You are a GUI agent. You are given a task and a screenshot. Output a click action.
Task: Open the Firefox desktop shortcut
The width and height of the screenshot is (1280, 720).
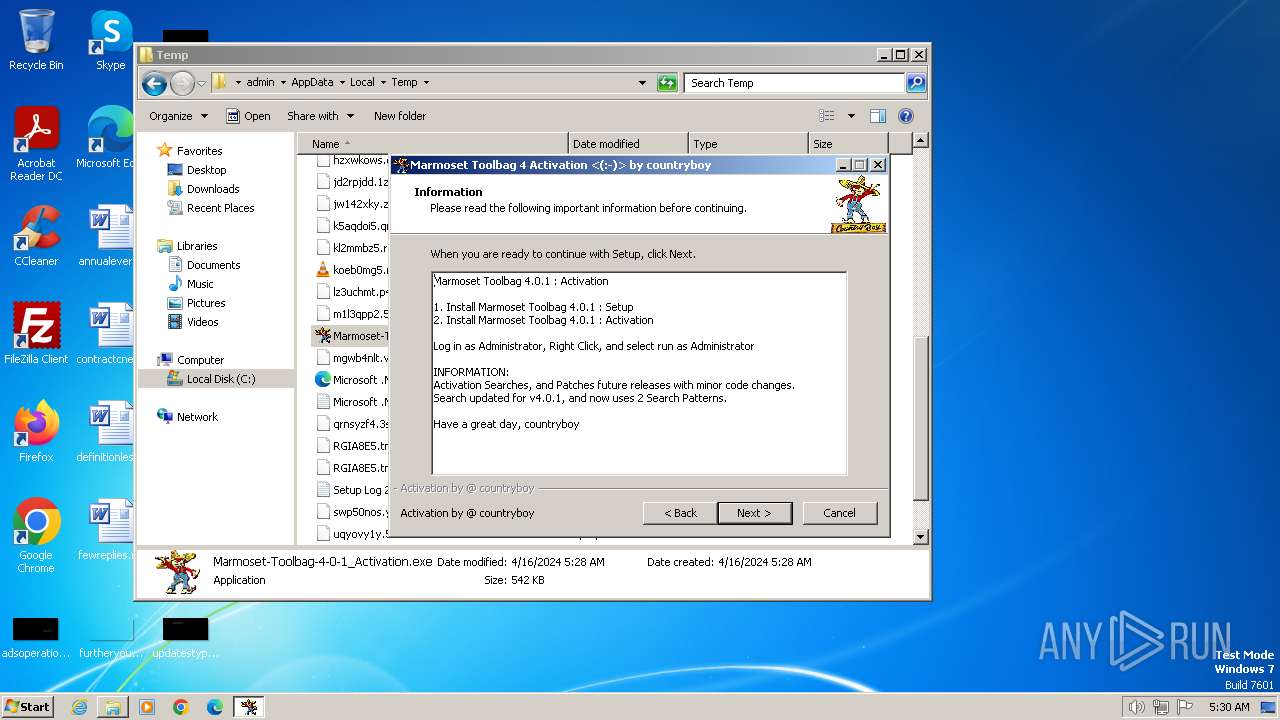click(36, 431)
